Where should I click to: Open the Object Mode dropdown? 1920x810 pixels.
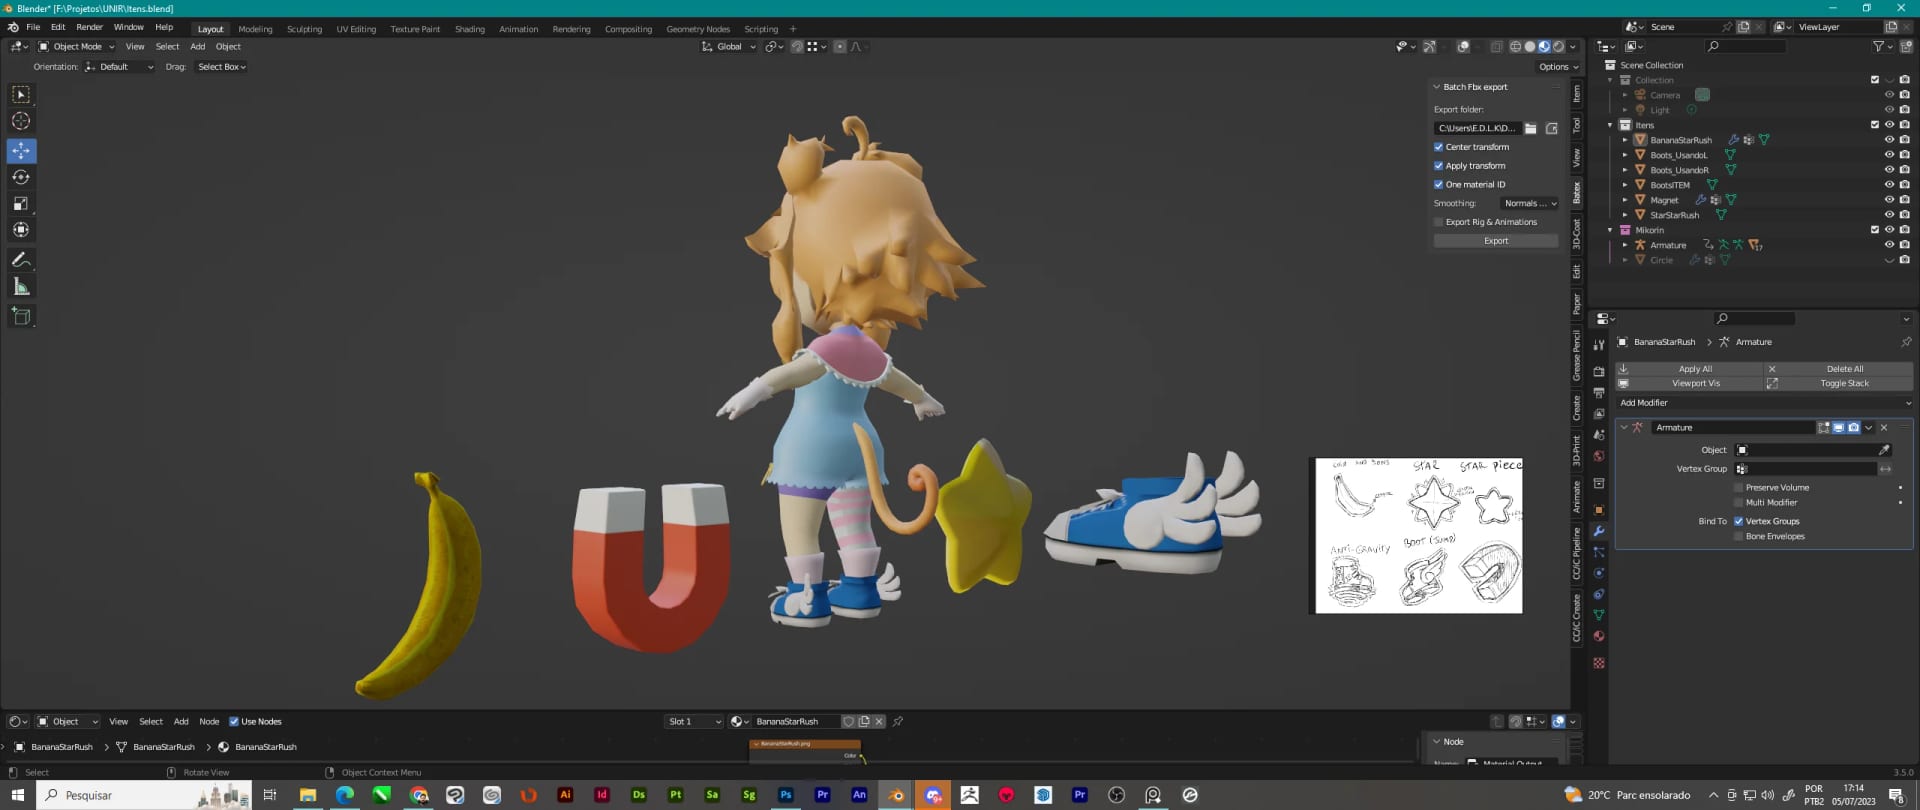[76, 47]
